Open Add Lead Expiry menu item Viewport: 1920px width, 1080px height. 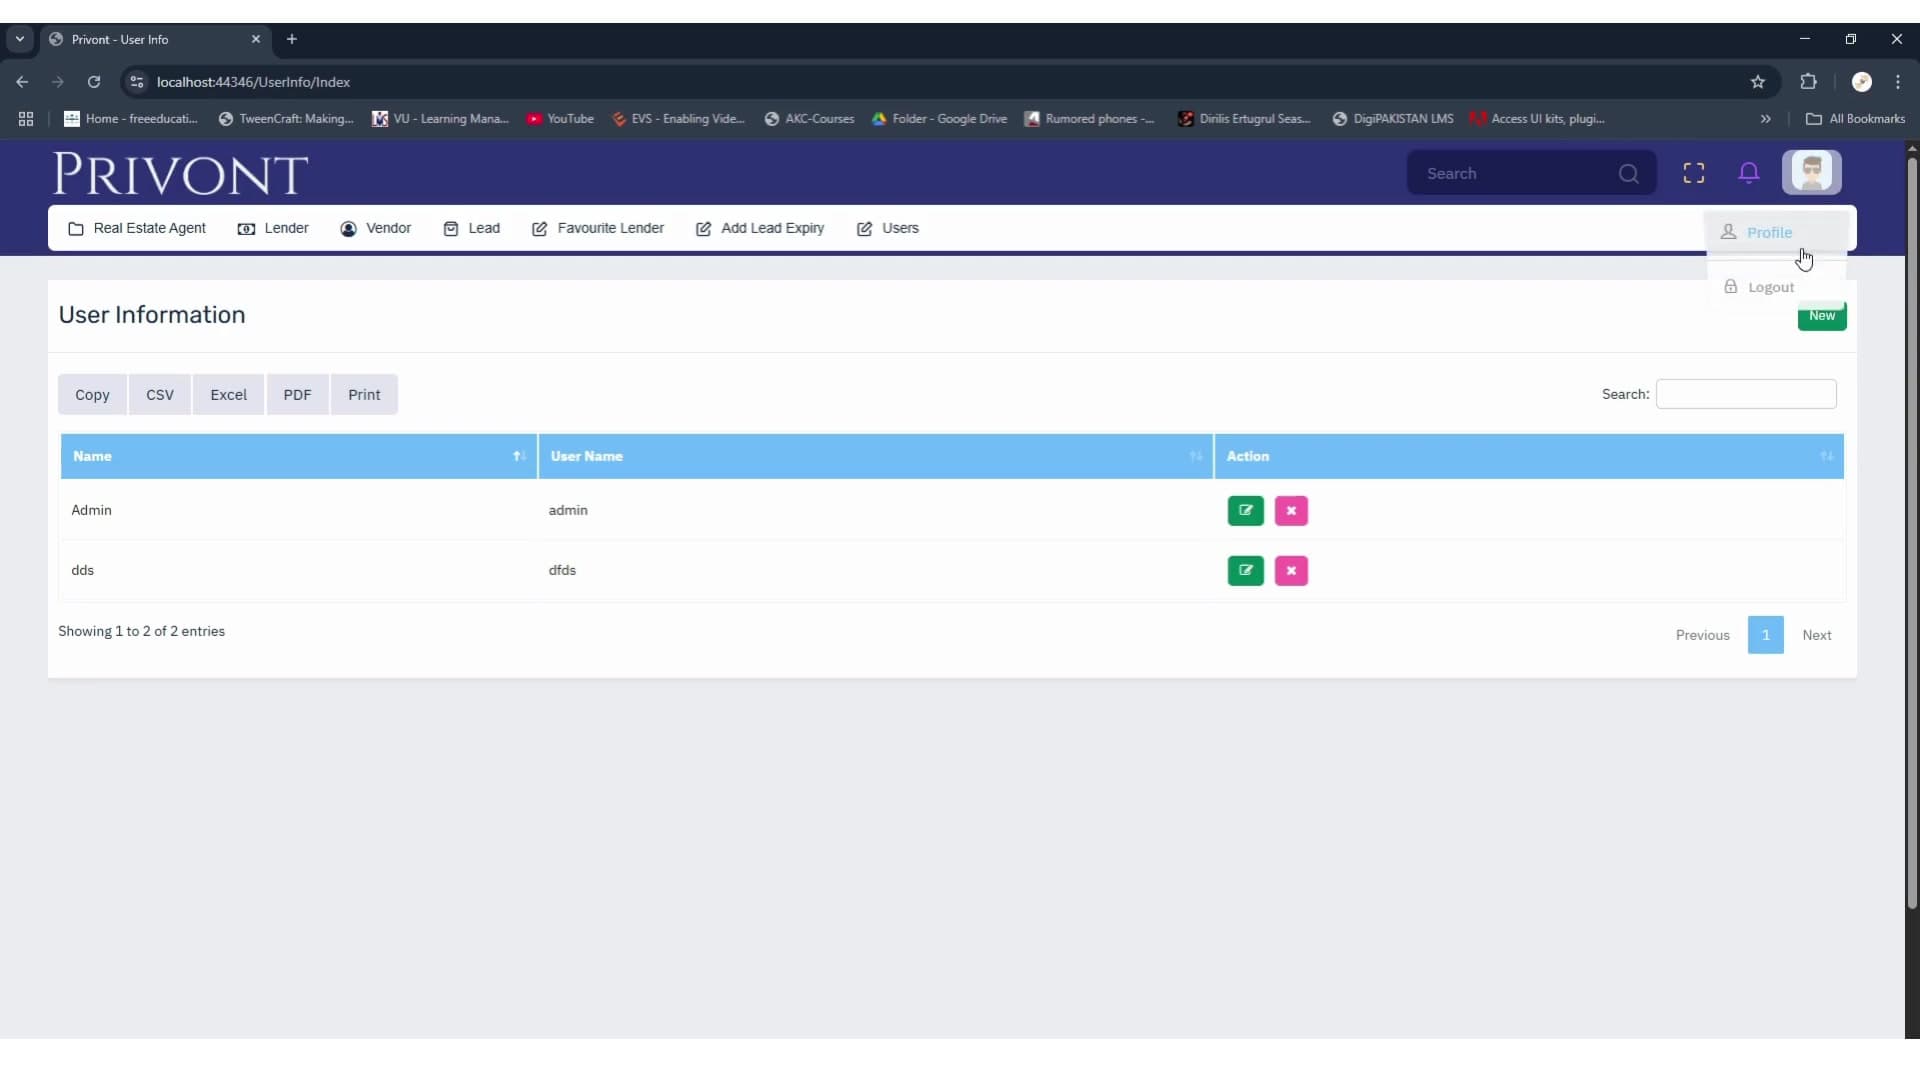pyautogui.click(x=760, y=228)
